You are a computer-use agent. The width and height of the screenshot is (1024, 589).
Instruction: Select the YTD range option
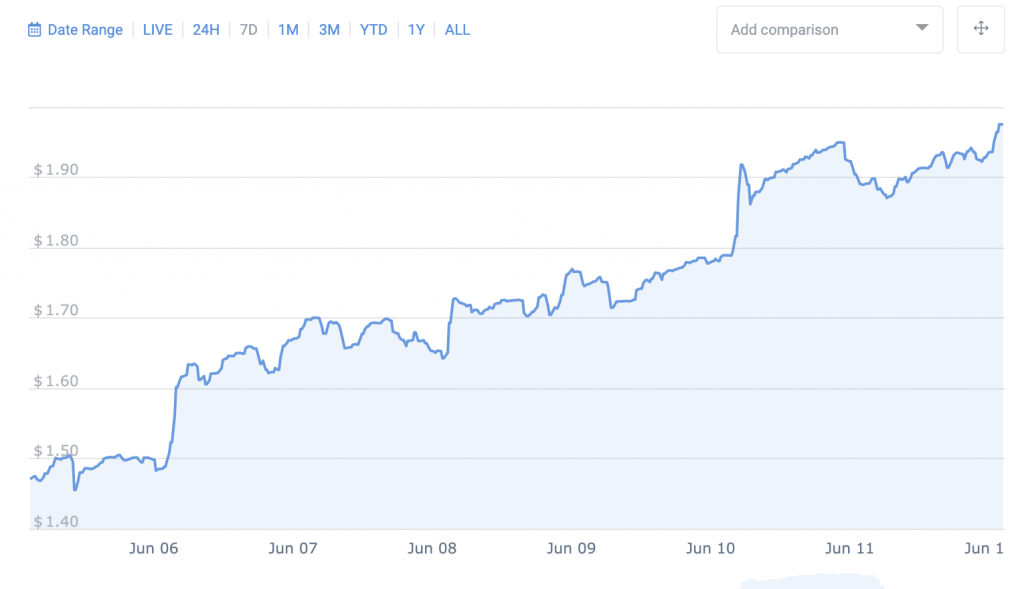pos(374,30)
